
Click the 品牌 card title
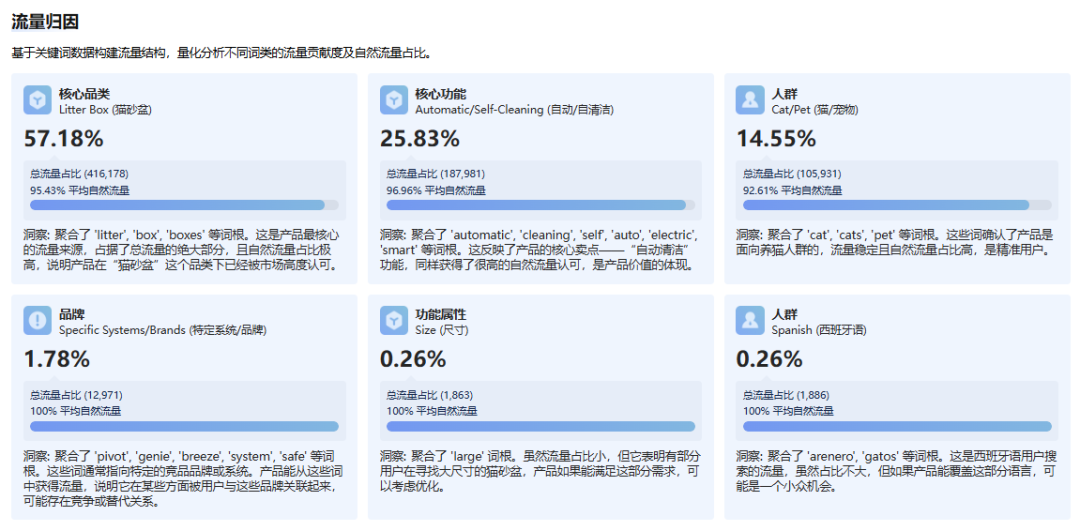tap(72, 315)
